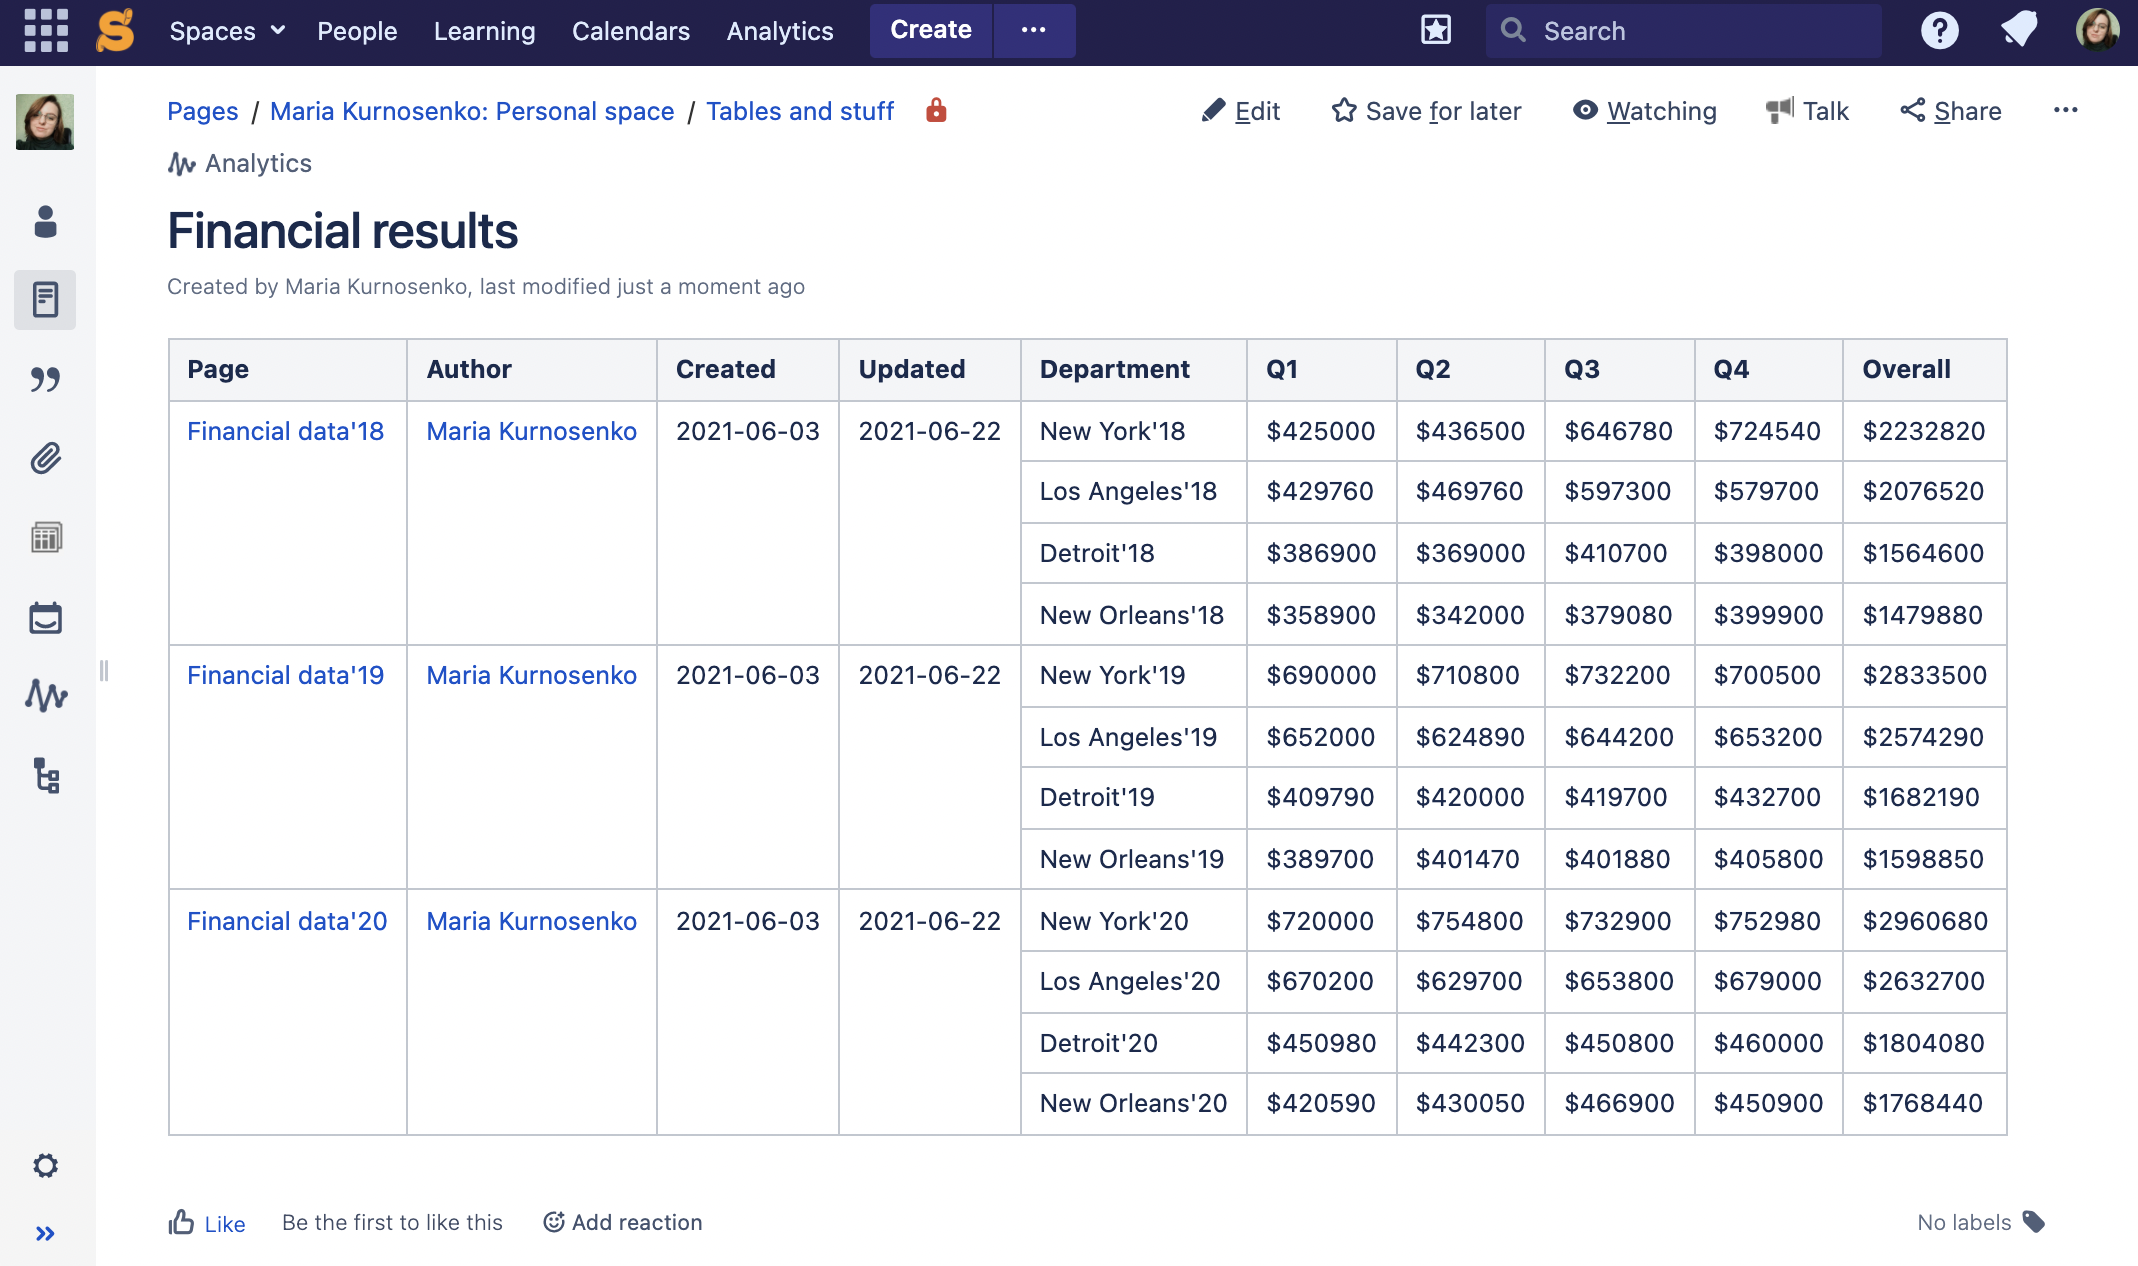The height and width of the screenshot is (1266, 2138).
Task: Open the page tree icon in the sidebar
Action: 46,776
